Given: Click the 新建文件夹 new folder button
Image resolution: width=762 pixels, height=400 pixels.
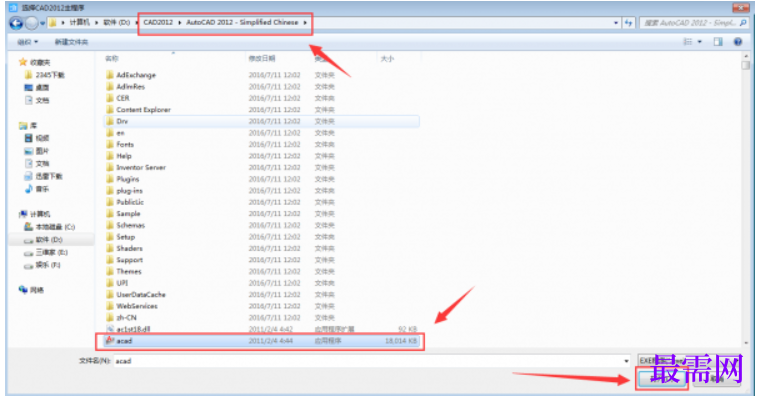Looking at the screenshot, I should click(71, 42).
